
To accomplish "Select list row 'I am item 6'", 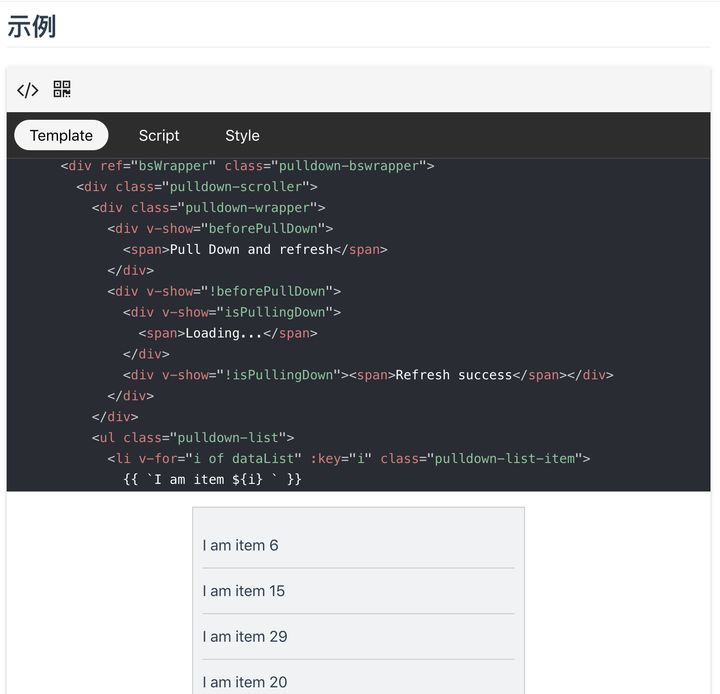I will (x=358, y=545).
